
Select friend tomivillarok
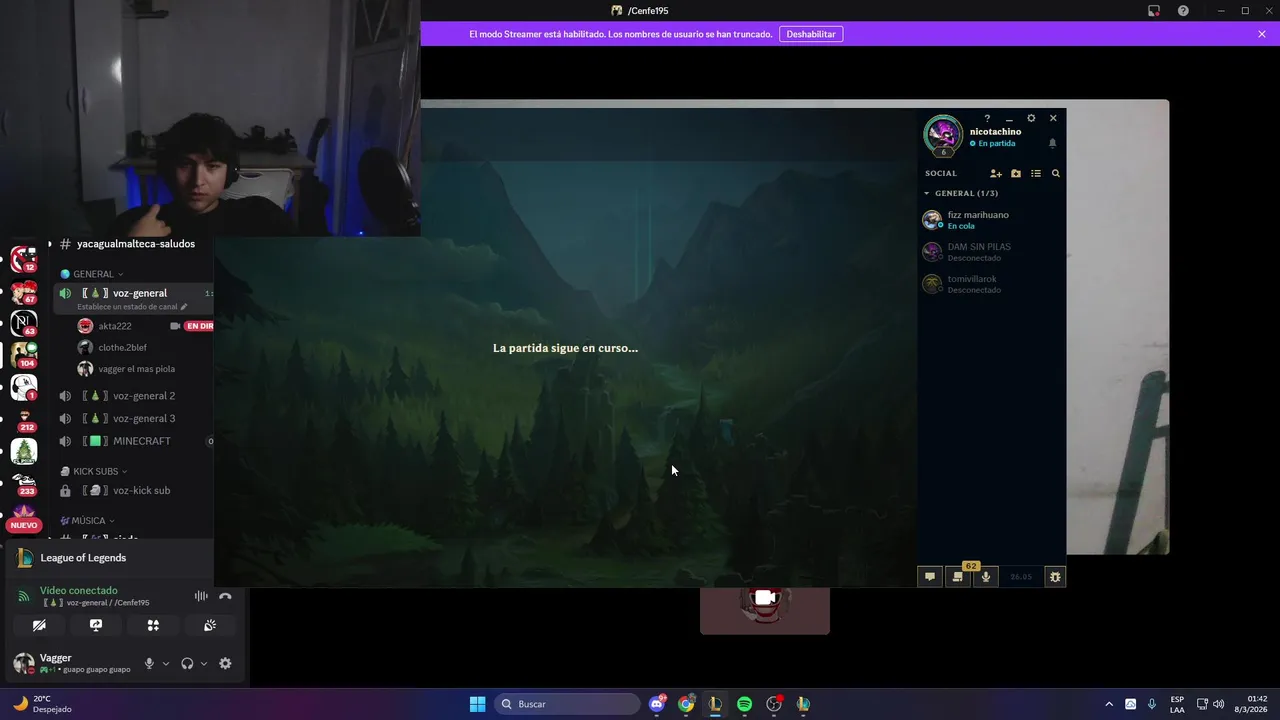pyautogui.click(x=992, y=284)
